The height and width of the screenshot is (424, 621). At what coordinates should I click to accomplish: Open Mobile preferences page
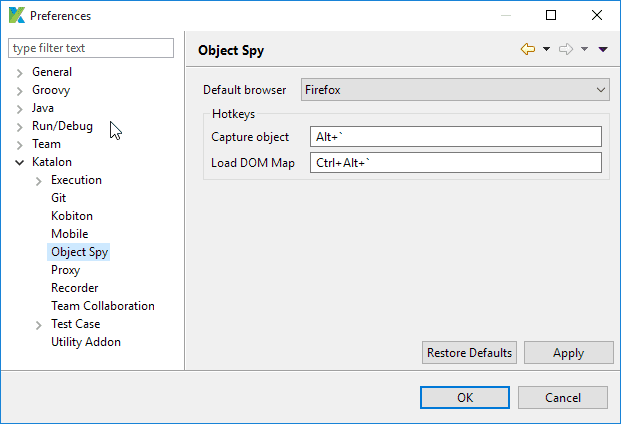pos(70,234)
